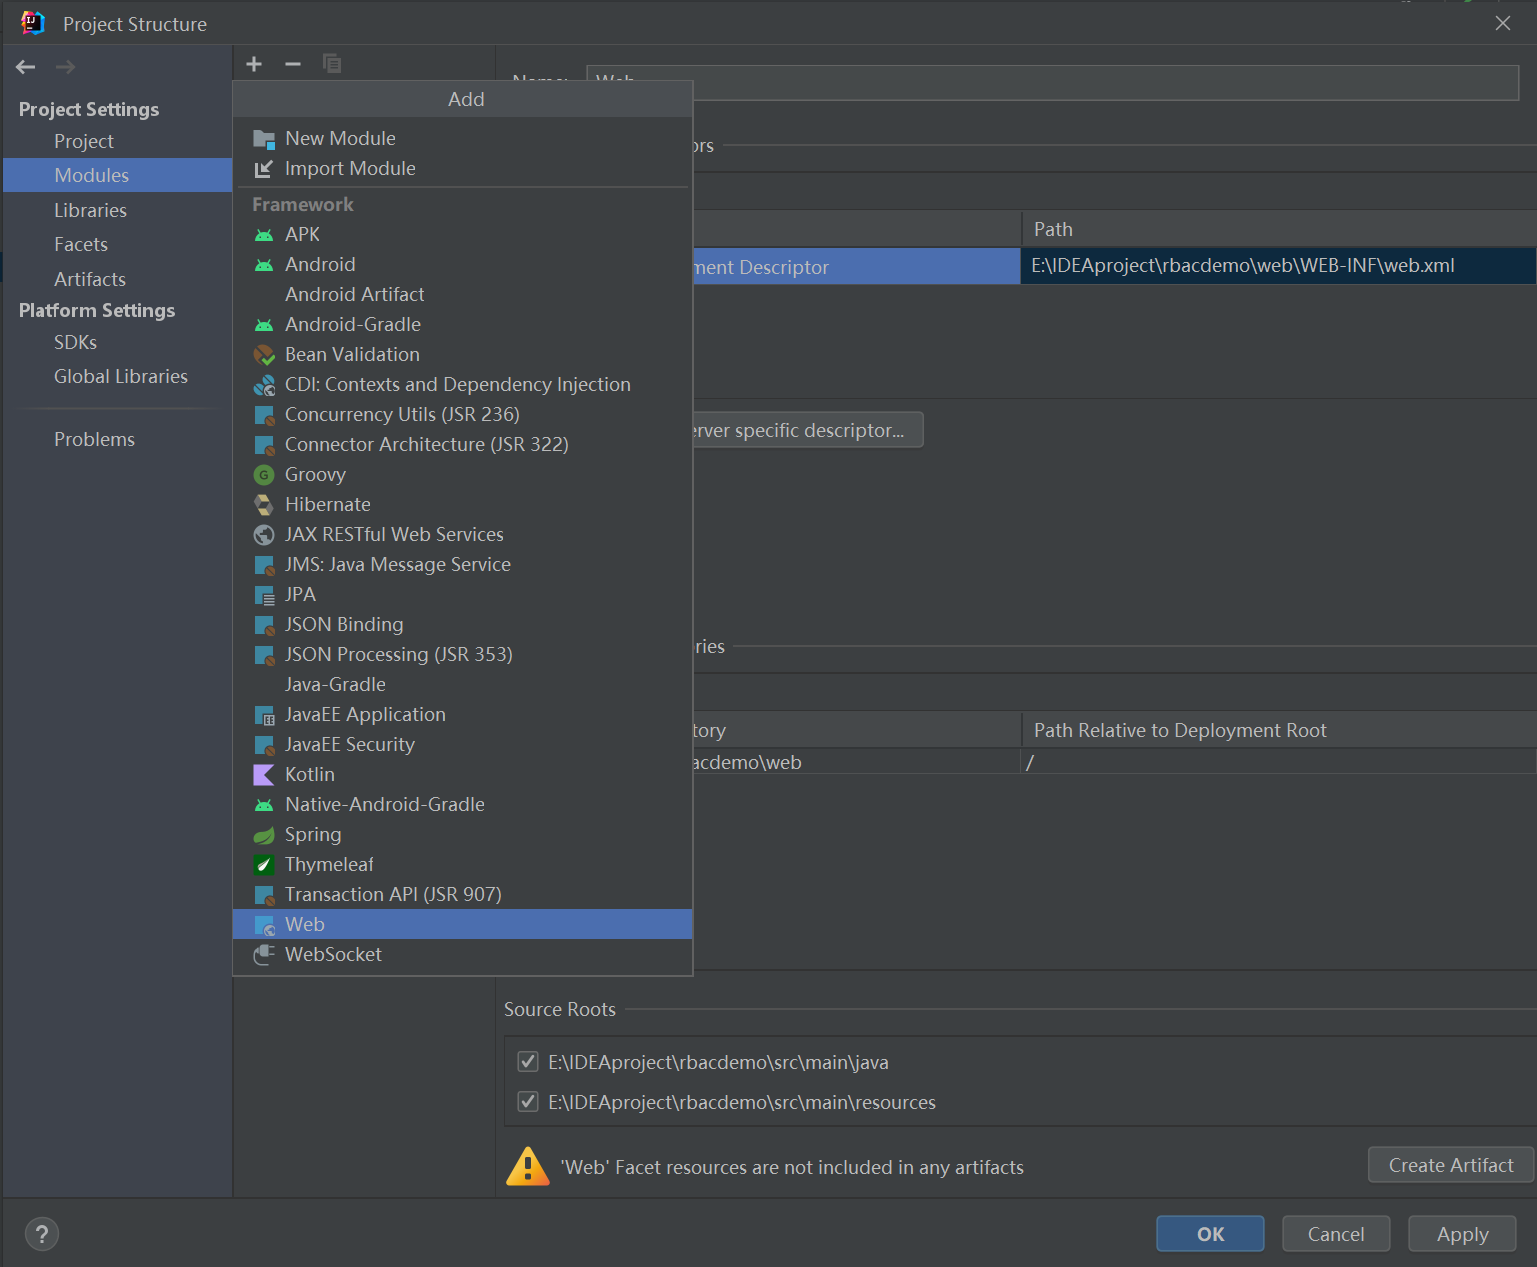
Task: Click the Web facet icon
Action: 264,925
